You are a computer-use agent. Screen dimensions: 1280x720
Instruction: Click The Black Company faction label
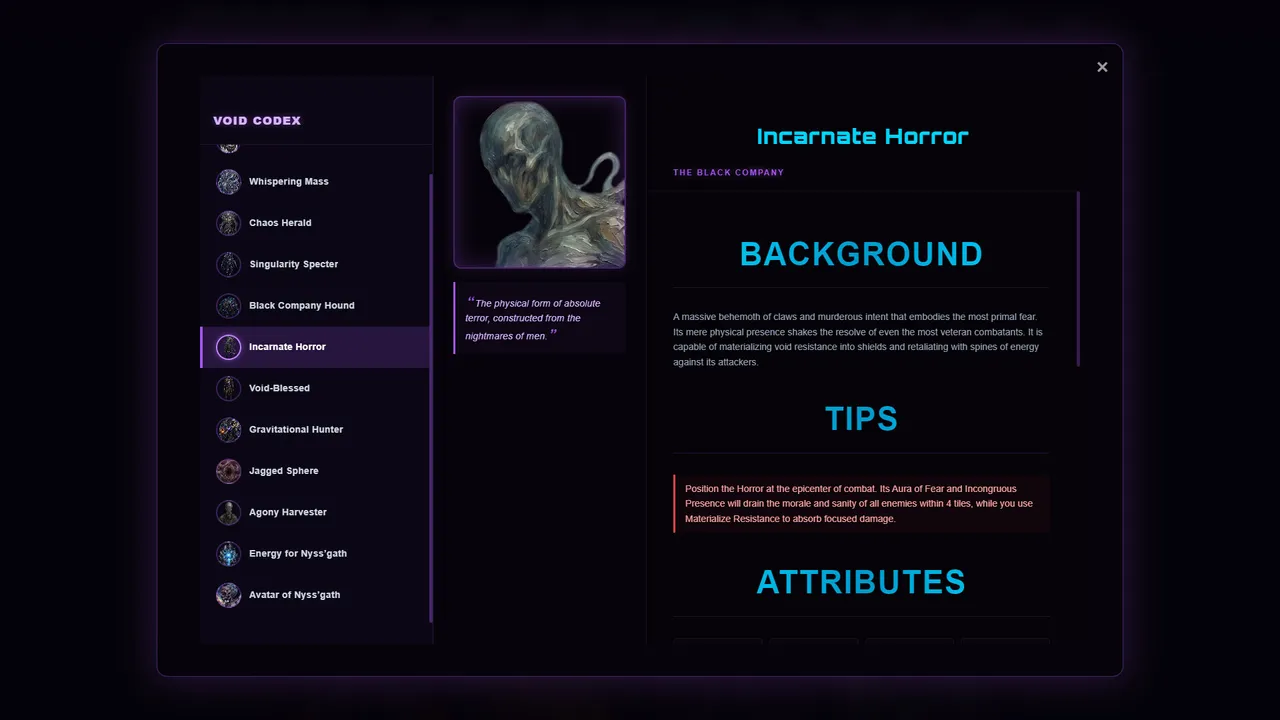(728, 173)
